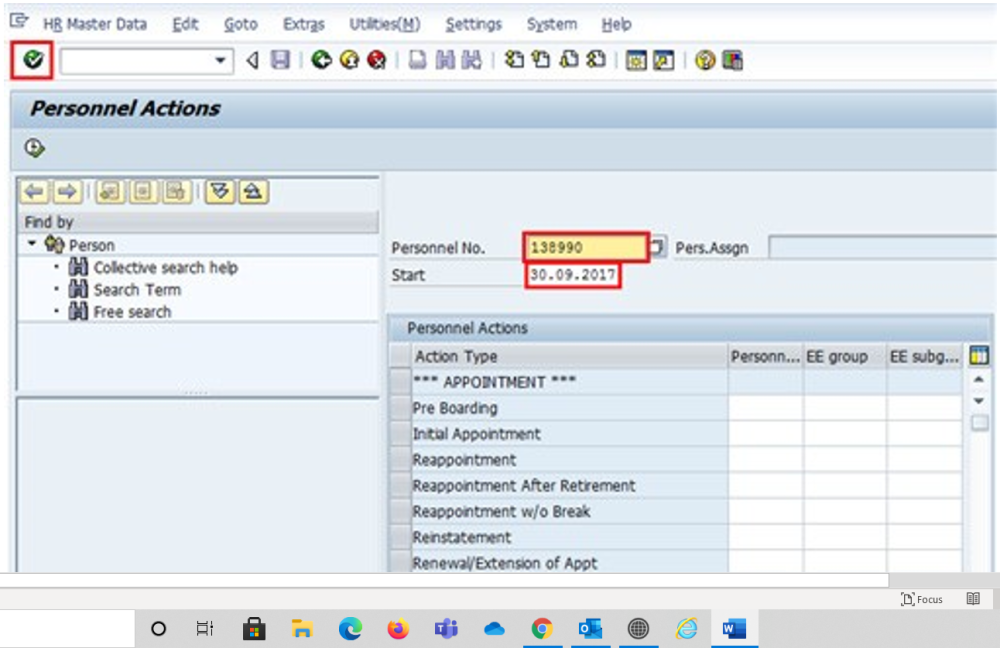This screenshot has height=648, width=1000.
Task: Open the Edit menu
Action: click(186, 24)
